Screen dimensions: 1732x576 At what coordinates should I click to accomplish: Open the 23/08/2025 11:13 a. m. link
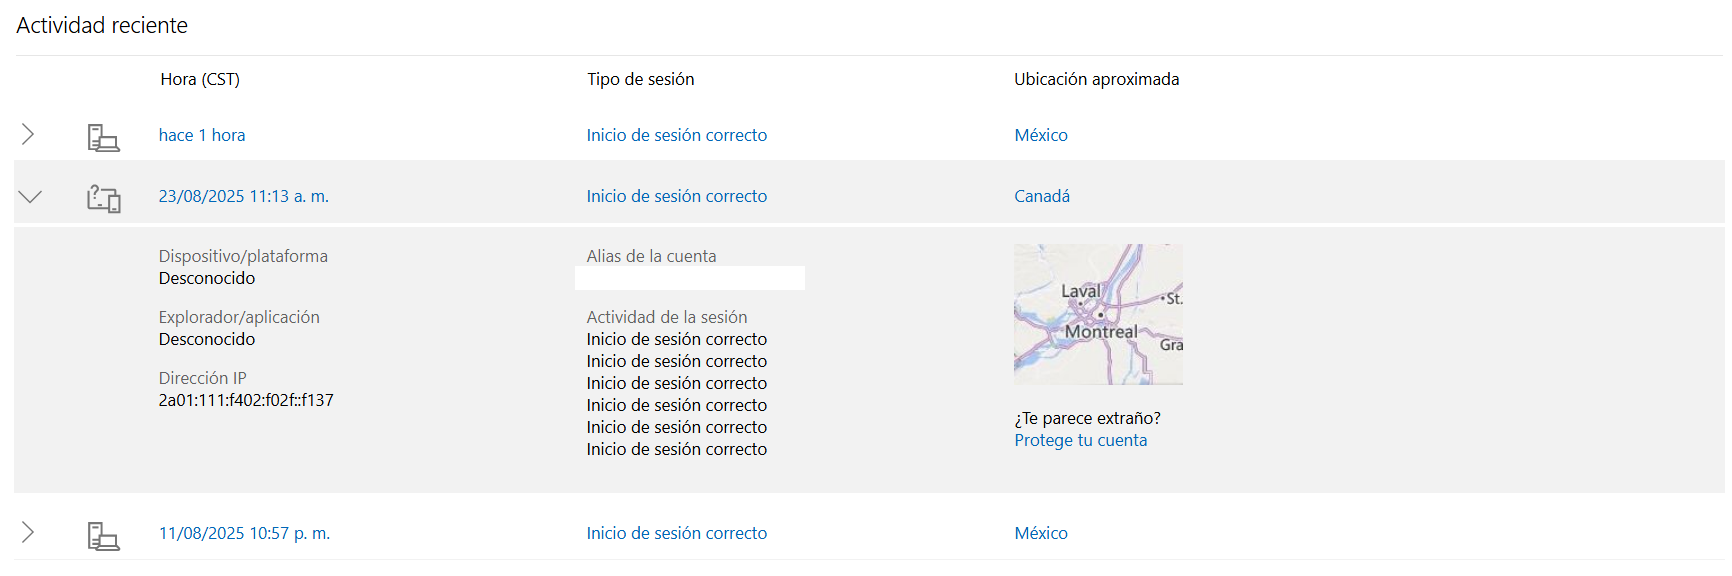click(x=243, y=196)
